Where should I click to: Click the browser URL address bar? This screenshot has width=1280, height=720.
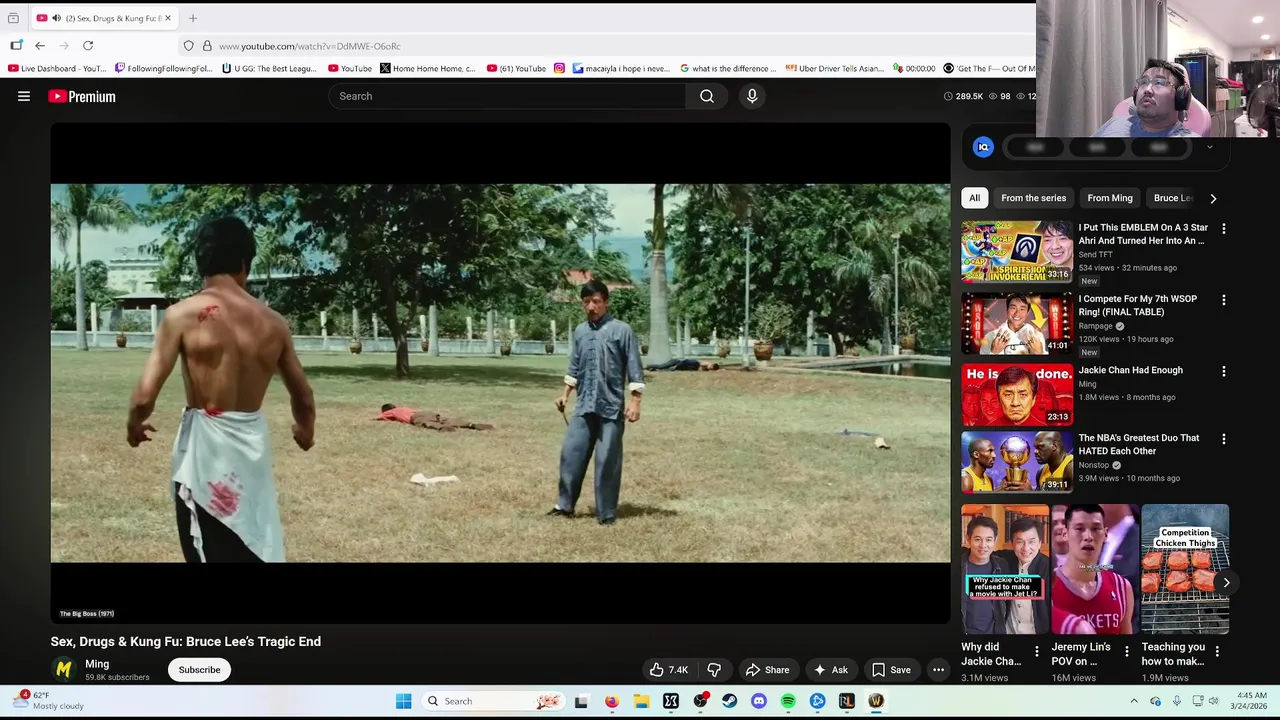[x=600, y=46]
